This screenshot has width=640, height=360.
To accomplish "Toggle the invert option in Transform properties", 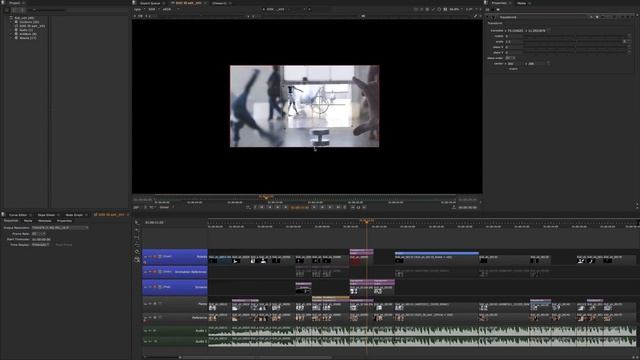I will tap(513, 69).
